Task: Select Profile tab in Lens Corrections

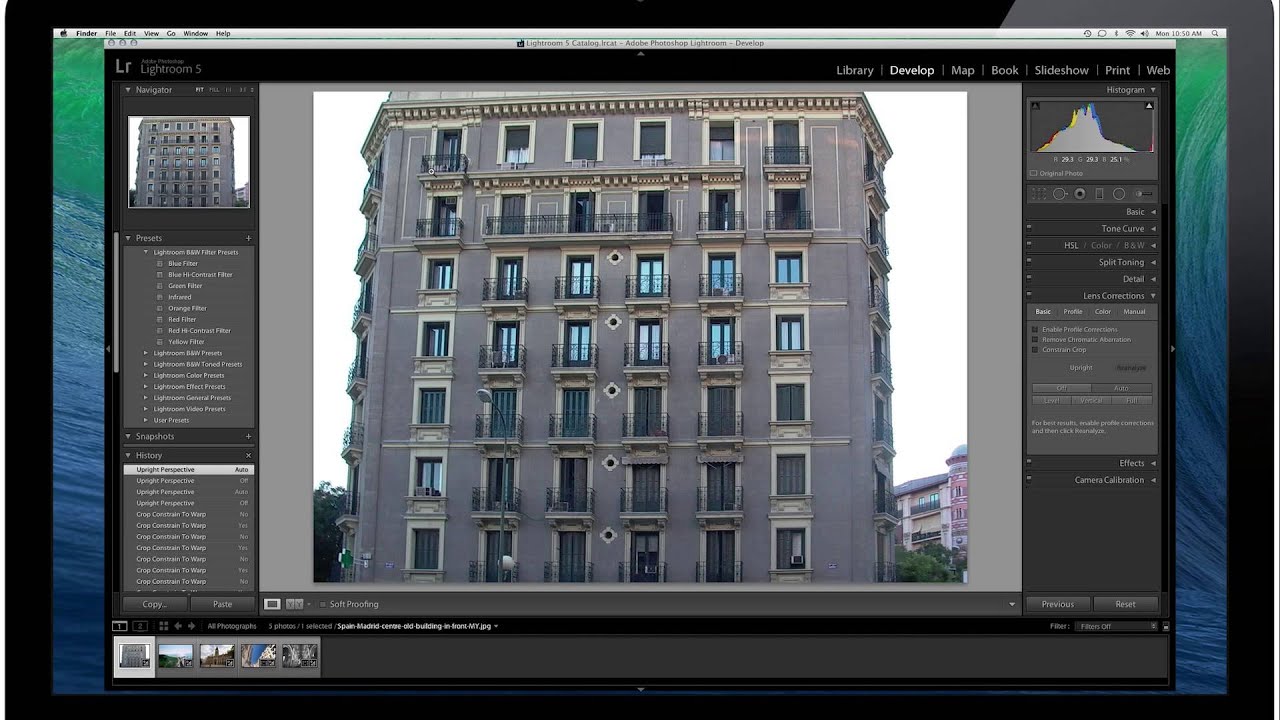Action: [1073, 311]
